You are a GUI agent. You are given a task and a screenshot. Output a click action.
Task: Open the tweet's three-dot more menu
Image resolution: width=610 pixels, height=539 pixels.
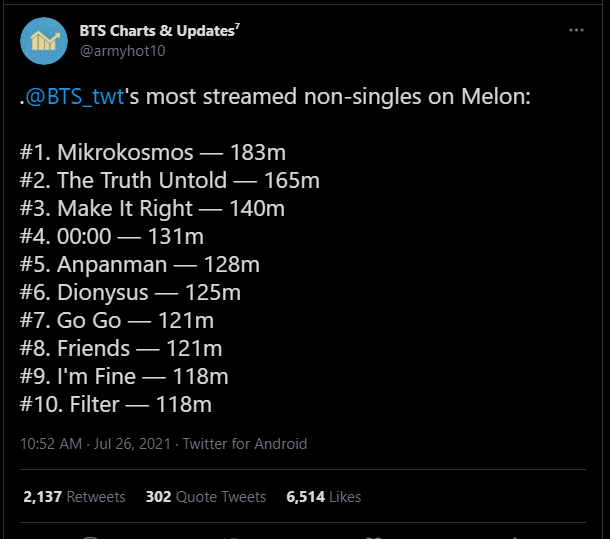tap(576, 31)
